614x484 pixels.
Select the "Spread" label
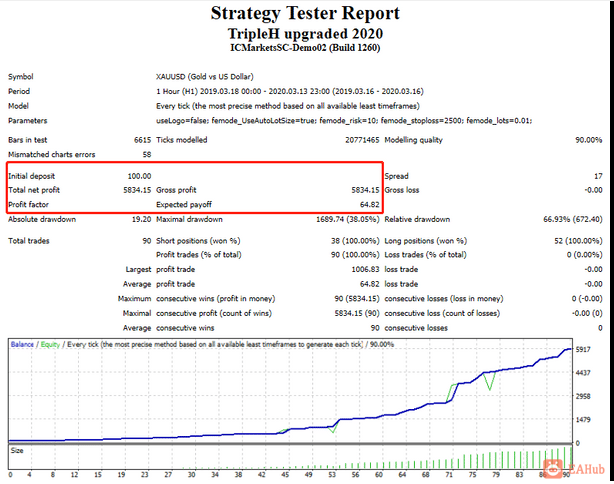click(x=396, y=176)
